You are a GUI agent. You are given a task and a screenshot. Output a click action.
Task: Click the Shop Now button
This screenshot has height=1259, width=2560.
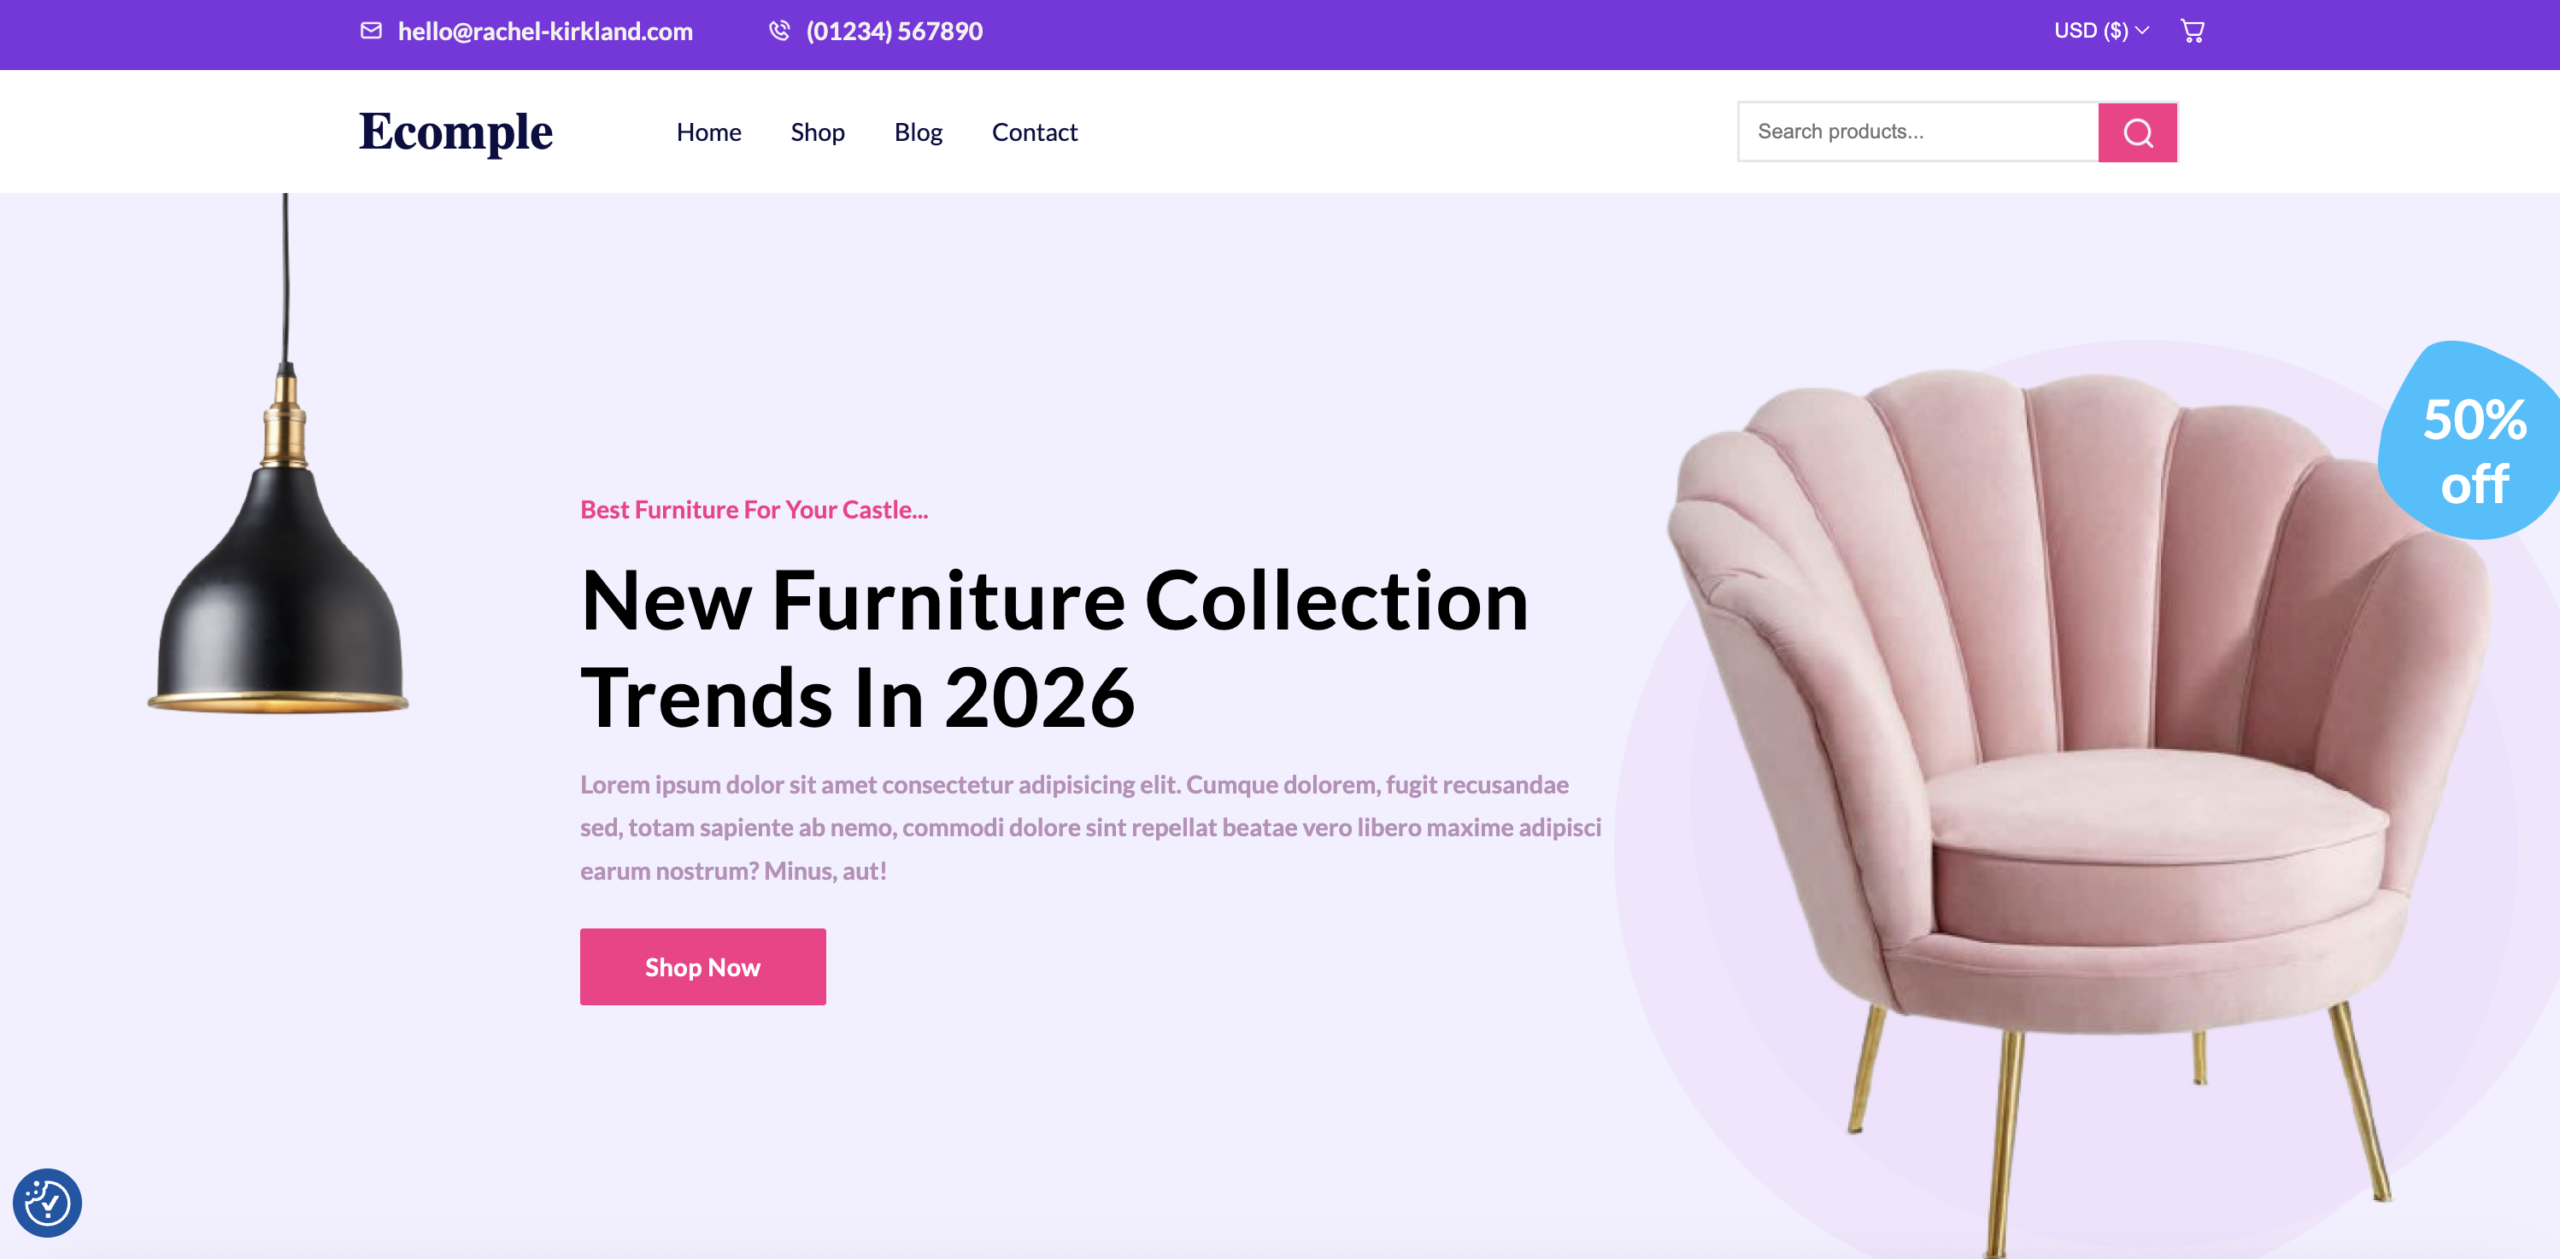pyautogui.click(x=703, y=967)
